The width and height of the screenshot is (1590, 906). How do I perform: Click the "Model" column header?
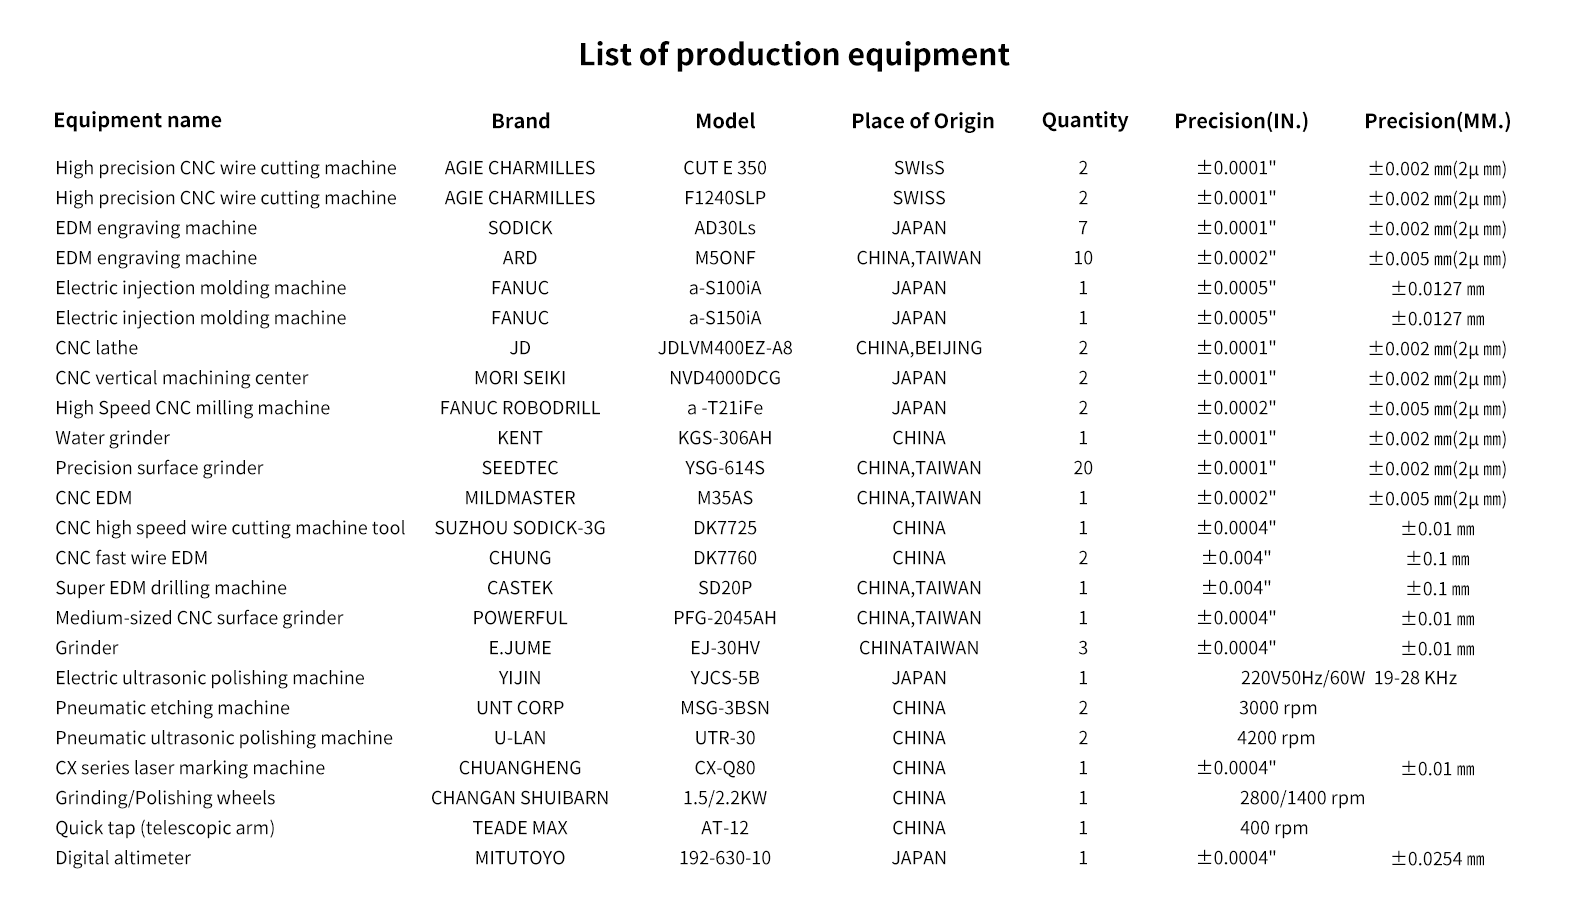tap(725, 121)
